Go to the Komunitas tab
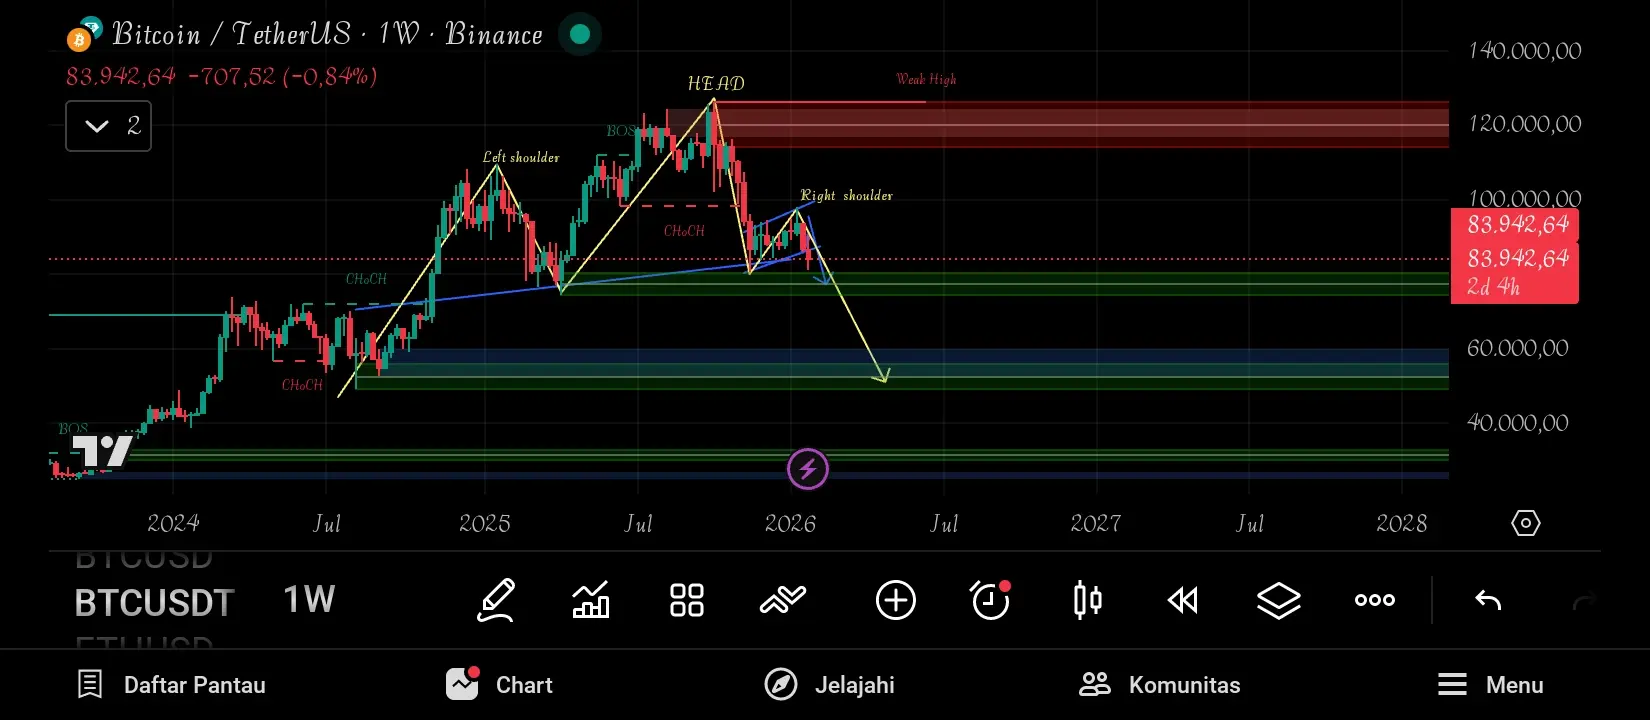 [x=1160, y=685]
